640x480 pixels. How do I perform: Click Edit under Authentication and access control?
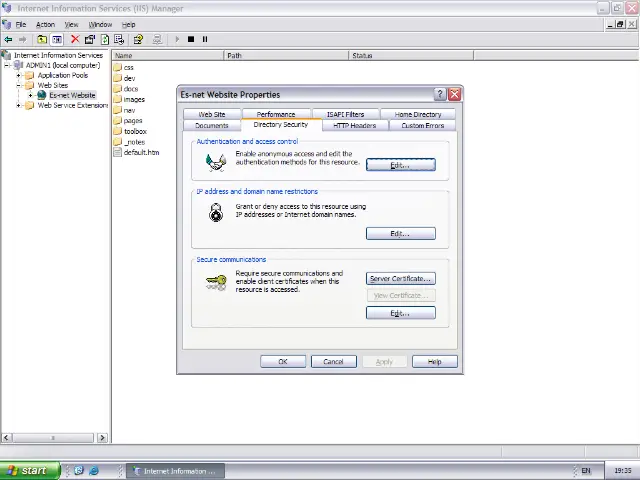400,165
